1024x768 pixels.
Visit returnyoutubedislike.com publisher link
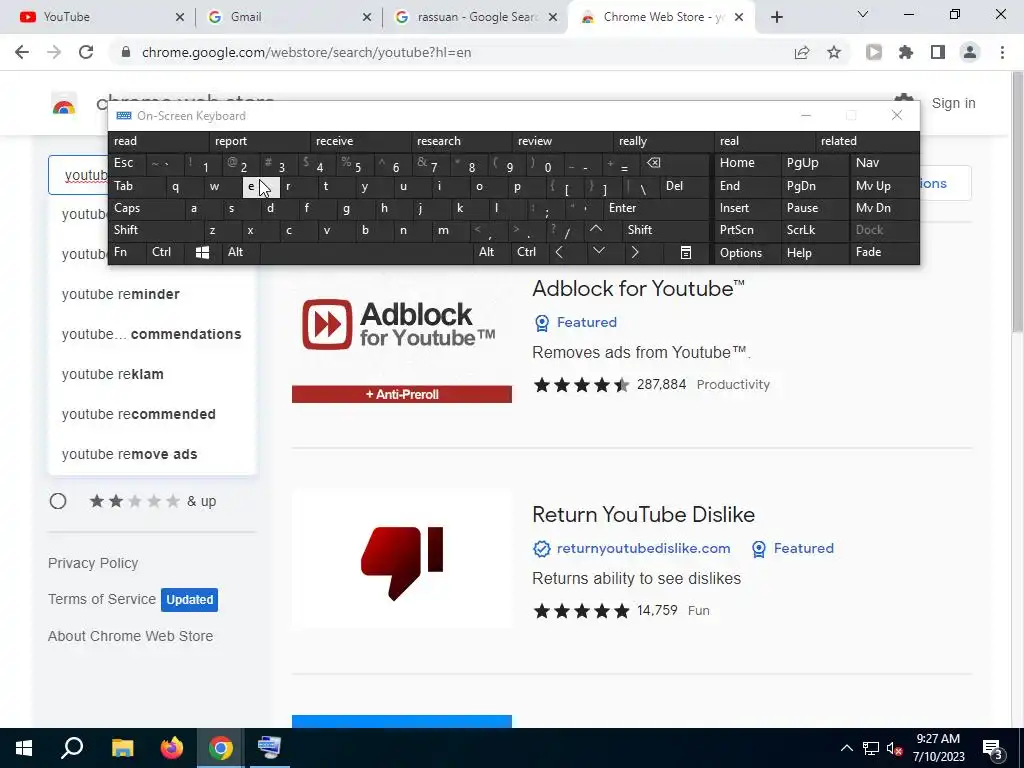point(643,548)
